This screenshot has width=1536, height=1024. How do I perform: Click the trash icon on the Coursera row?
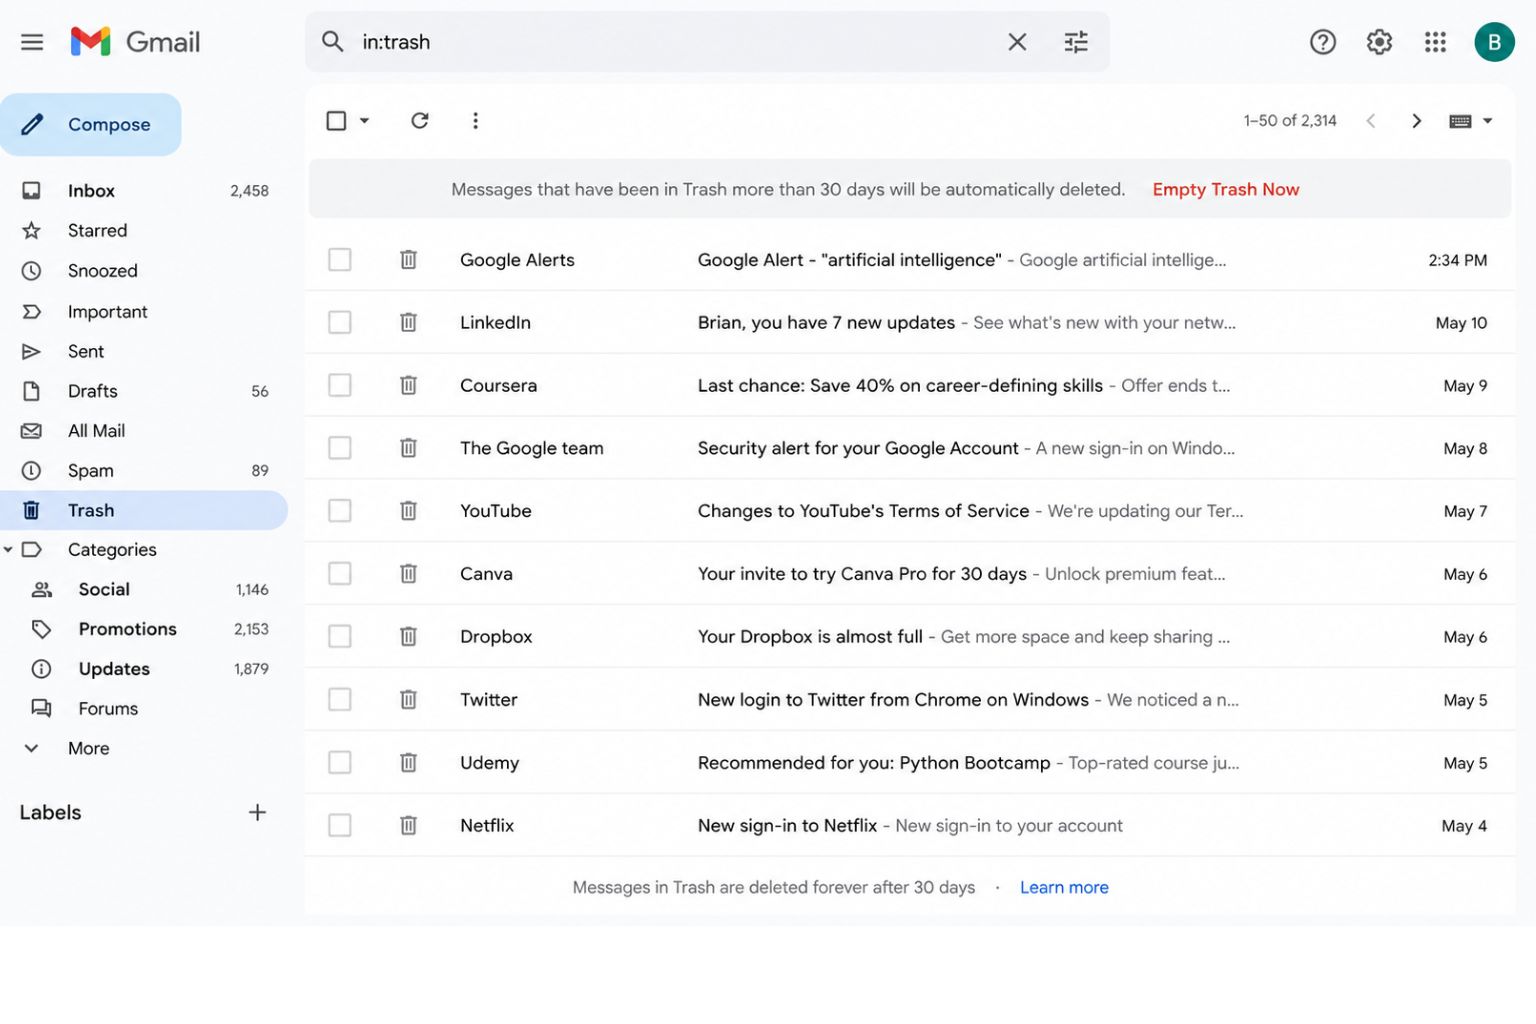click(408, 385)
